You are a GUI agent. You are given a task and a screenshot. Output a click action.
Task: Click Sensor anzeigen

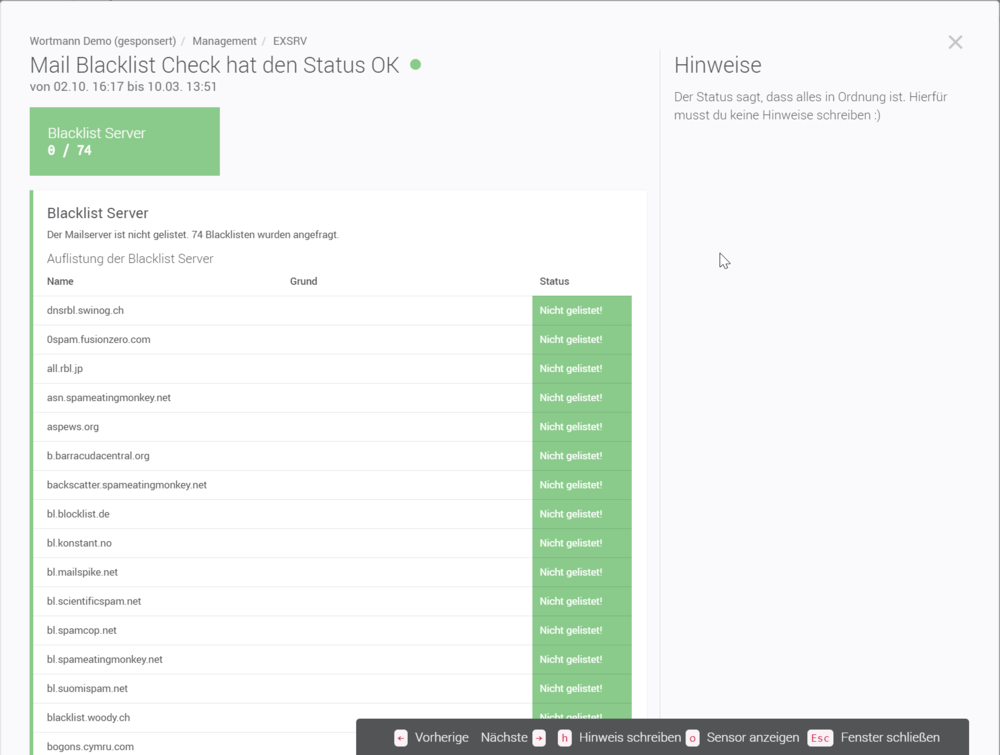752,738
